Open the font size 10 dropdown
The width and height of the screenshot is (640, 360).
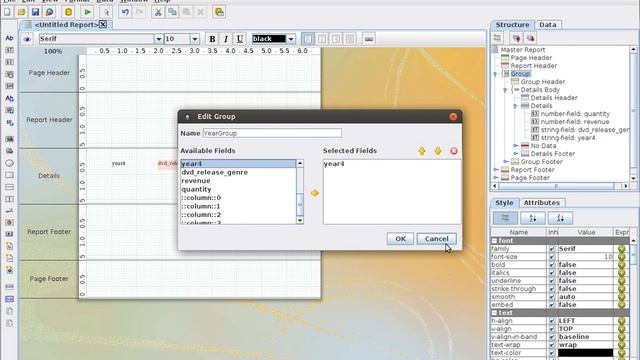(195, 39)
